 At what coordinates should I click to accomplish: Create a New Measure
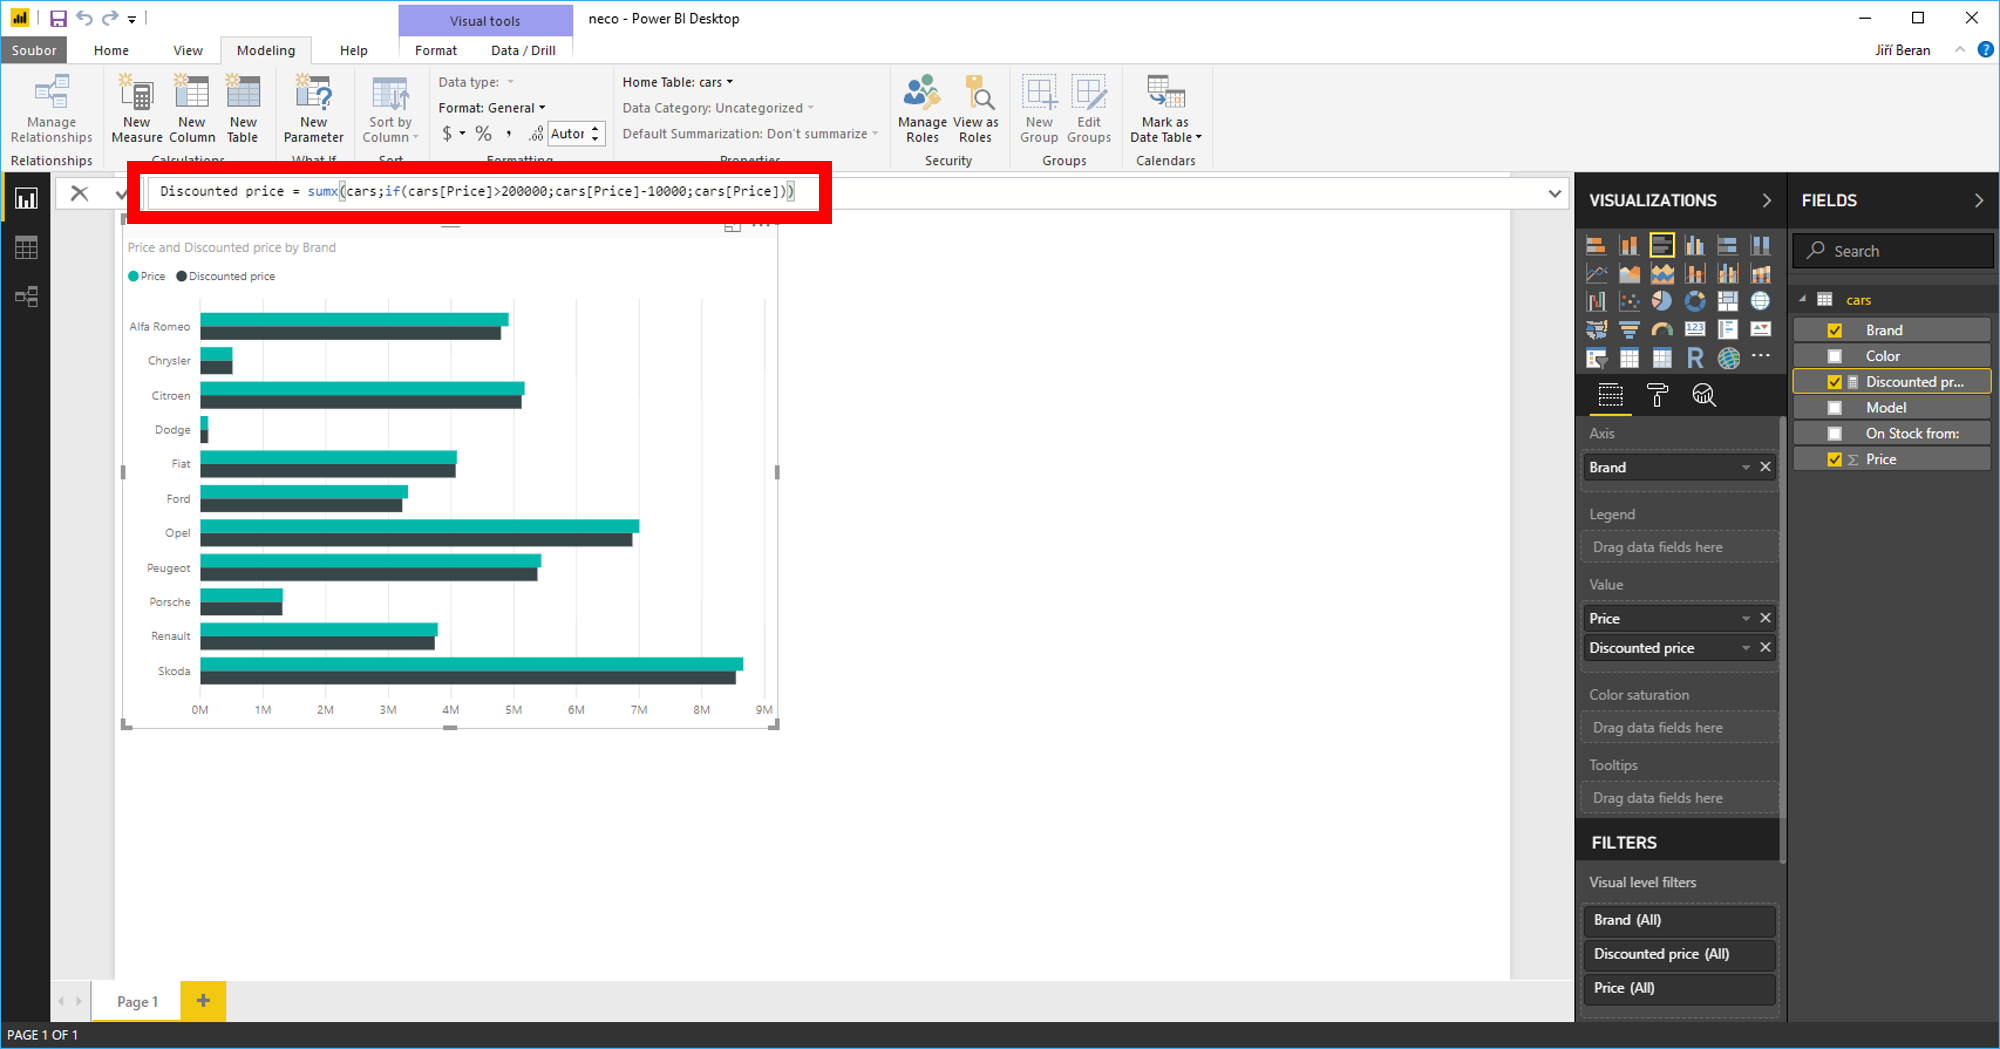pos(137,110)
